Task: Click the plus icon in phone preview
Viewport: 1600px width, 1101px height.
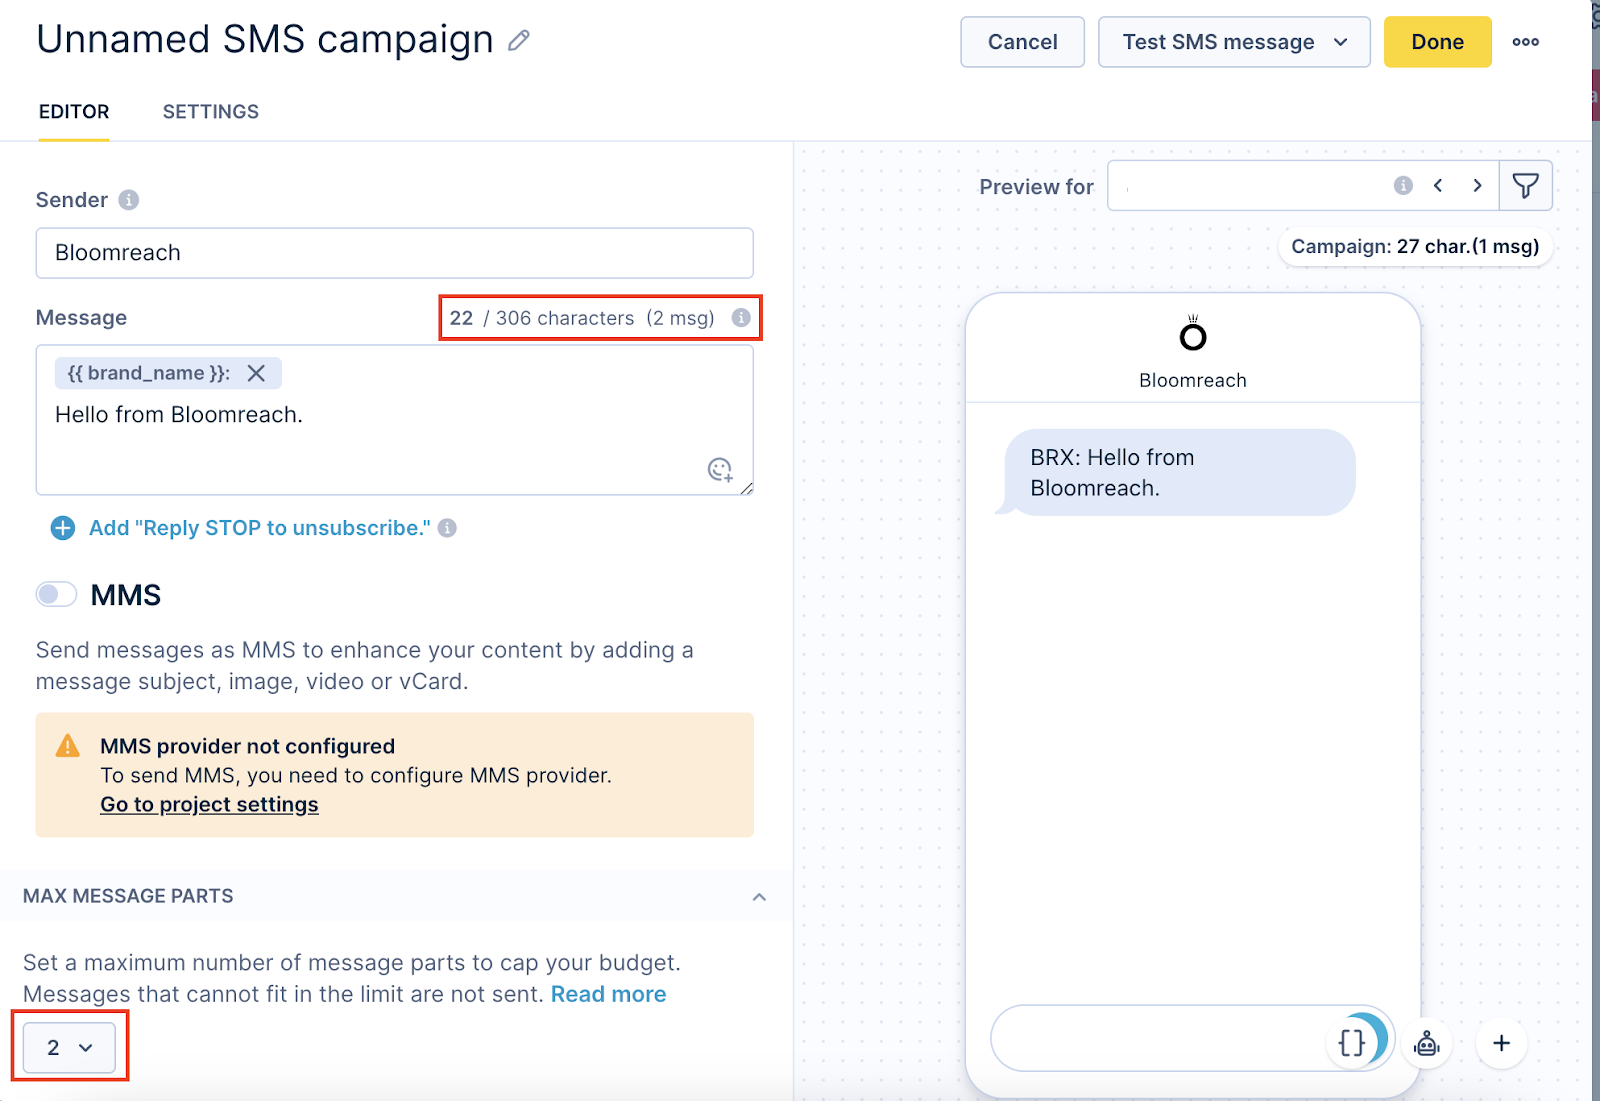Action: point(1501,1043)
